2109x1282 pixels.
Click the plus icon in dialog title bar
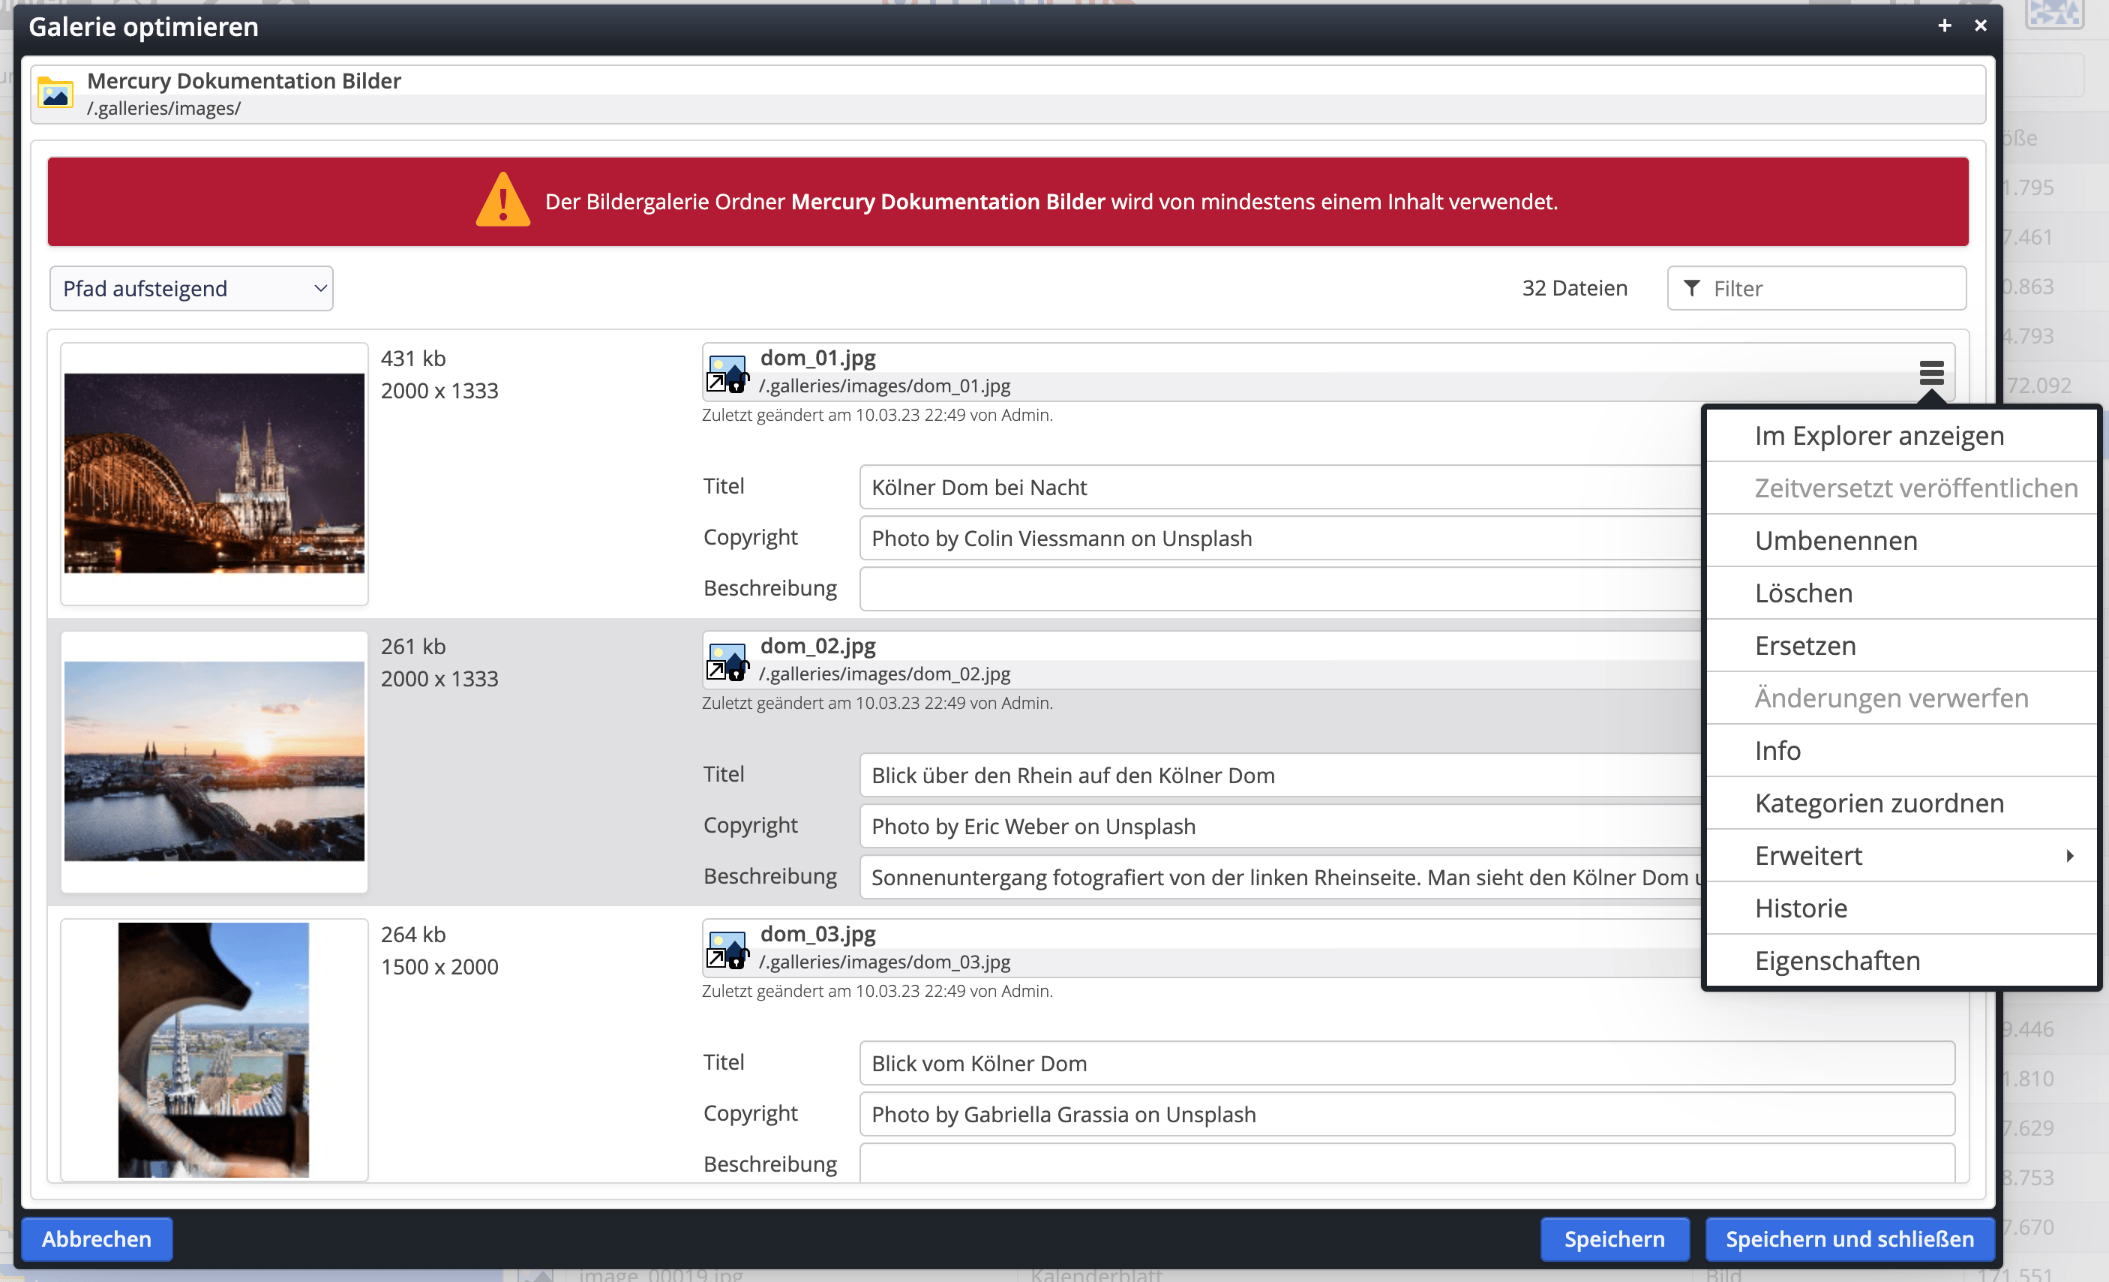[1944, 26]
